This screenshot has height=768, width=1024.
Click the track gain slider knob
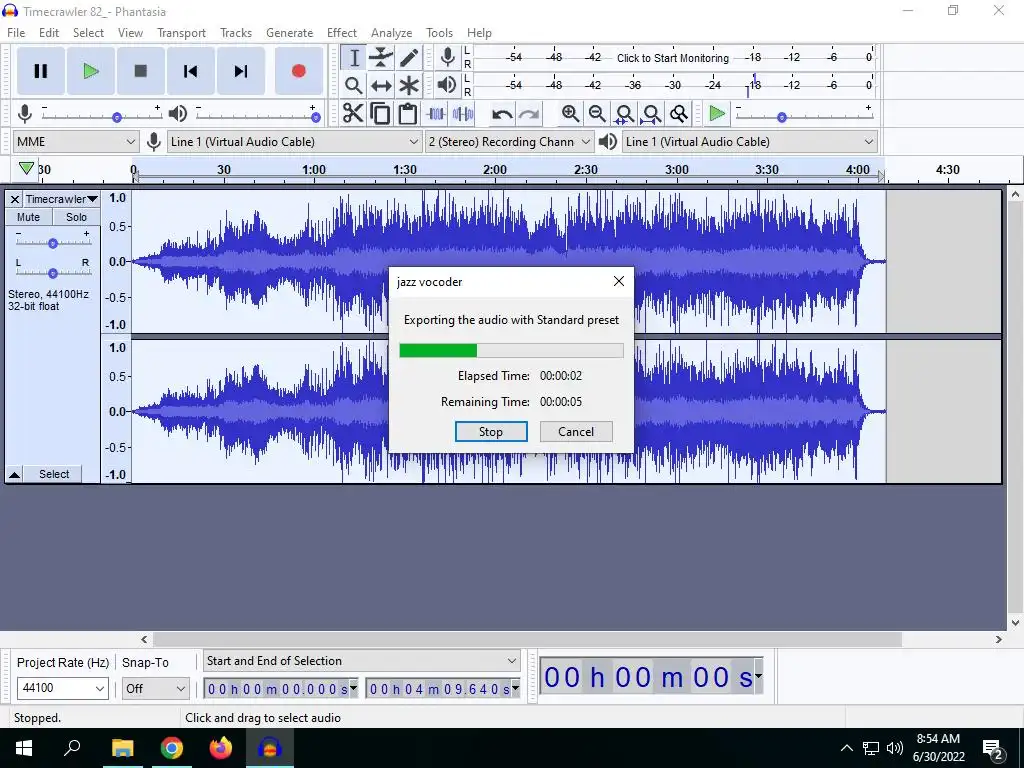pyautogui.click(x=53, y=243)
